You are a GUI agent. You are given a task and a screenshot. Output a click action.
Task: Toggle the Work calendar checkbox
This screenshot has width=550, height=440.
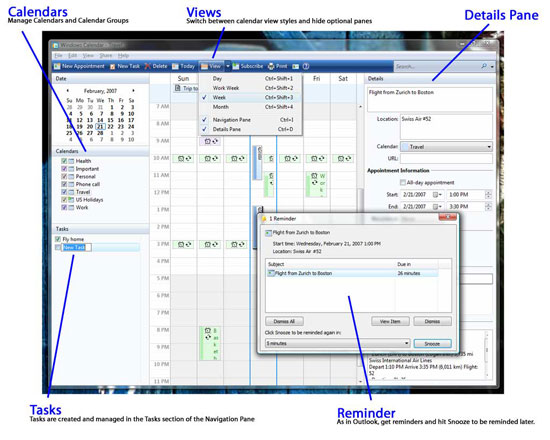pos(64,207)
